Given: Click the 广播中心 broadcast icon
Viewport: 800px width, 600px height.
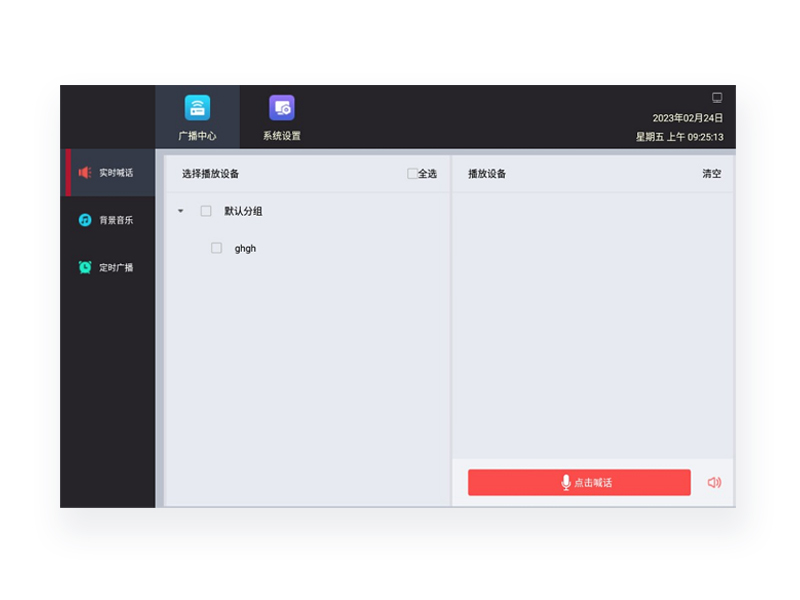Looking at the screenshot, I should tap(197, 108).
